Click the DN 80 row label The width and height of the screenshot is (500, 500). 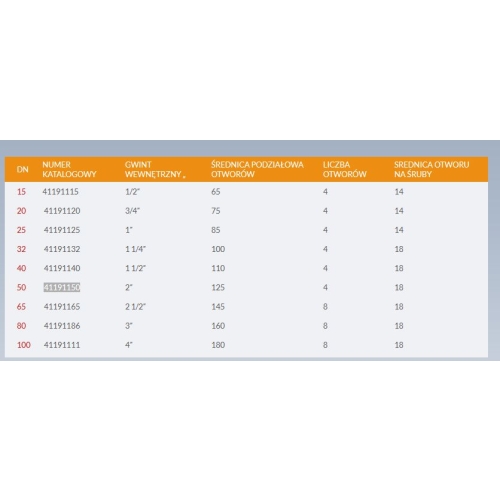(21, 326)
